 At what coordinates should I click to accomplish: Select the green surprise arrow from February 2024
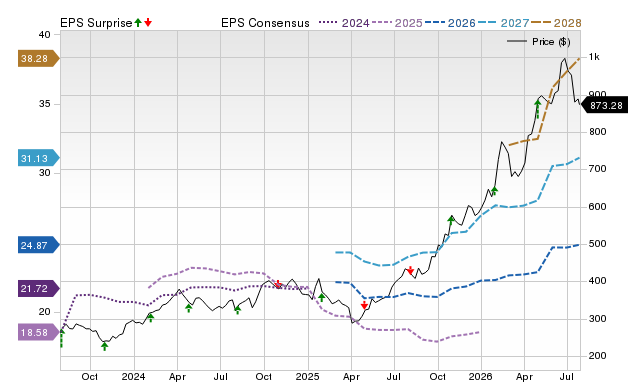tap(150, 318)
